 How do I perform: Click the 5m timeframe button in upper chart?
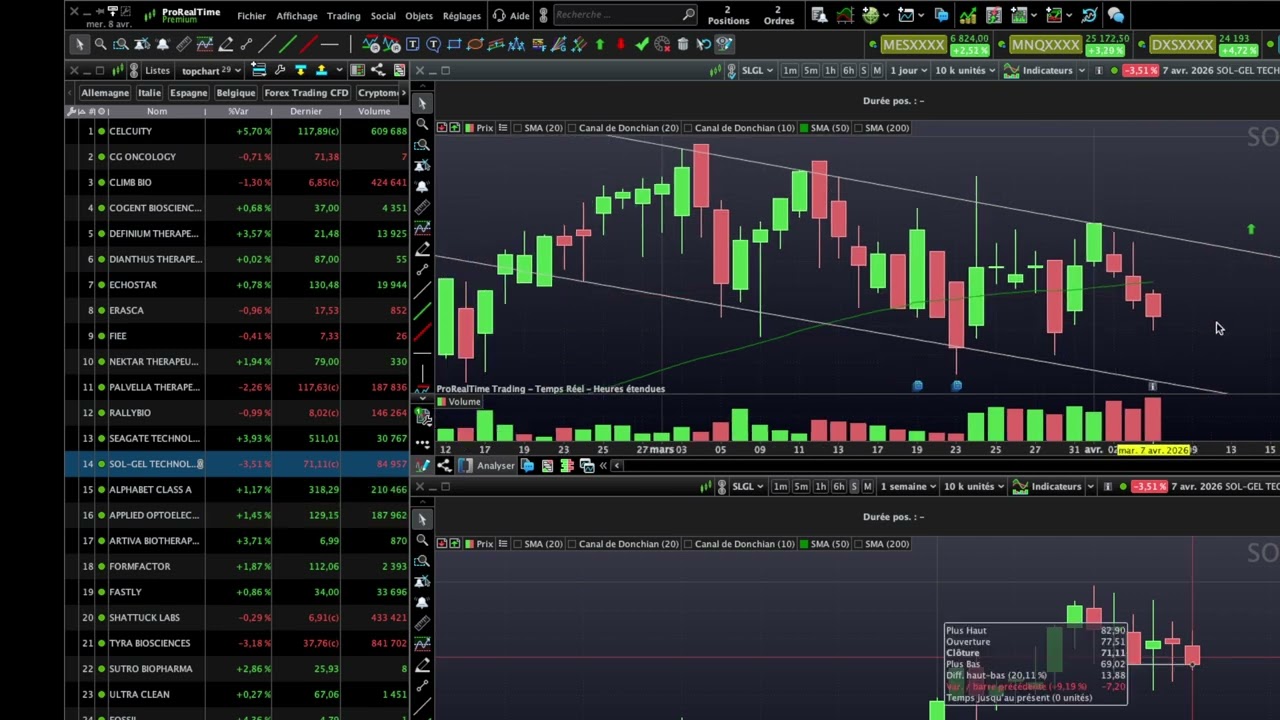coord(810,70)
